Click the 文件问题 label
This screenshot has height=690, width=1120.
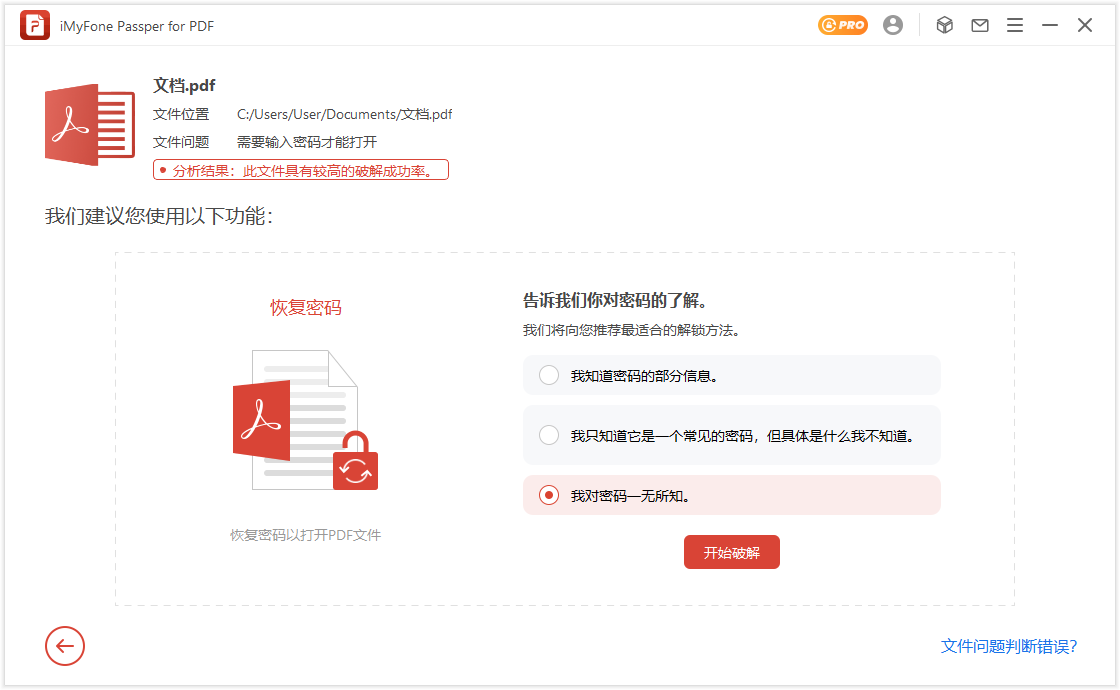(x=181, y=142)
